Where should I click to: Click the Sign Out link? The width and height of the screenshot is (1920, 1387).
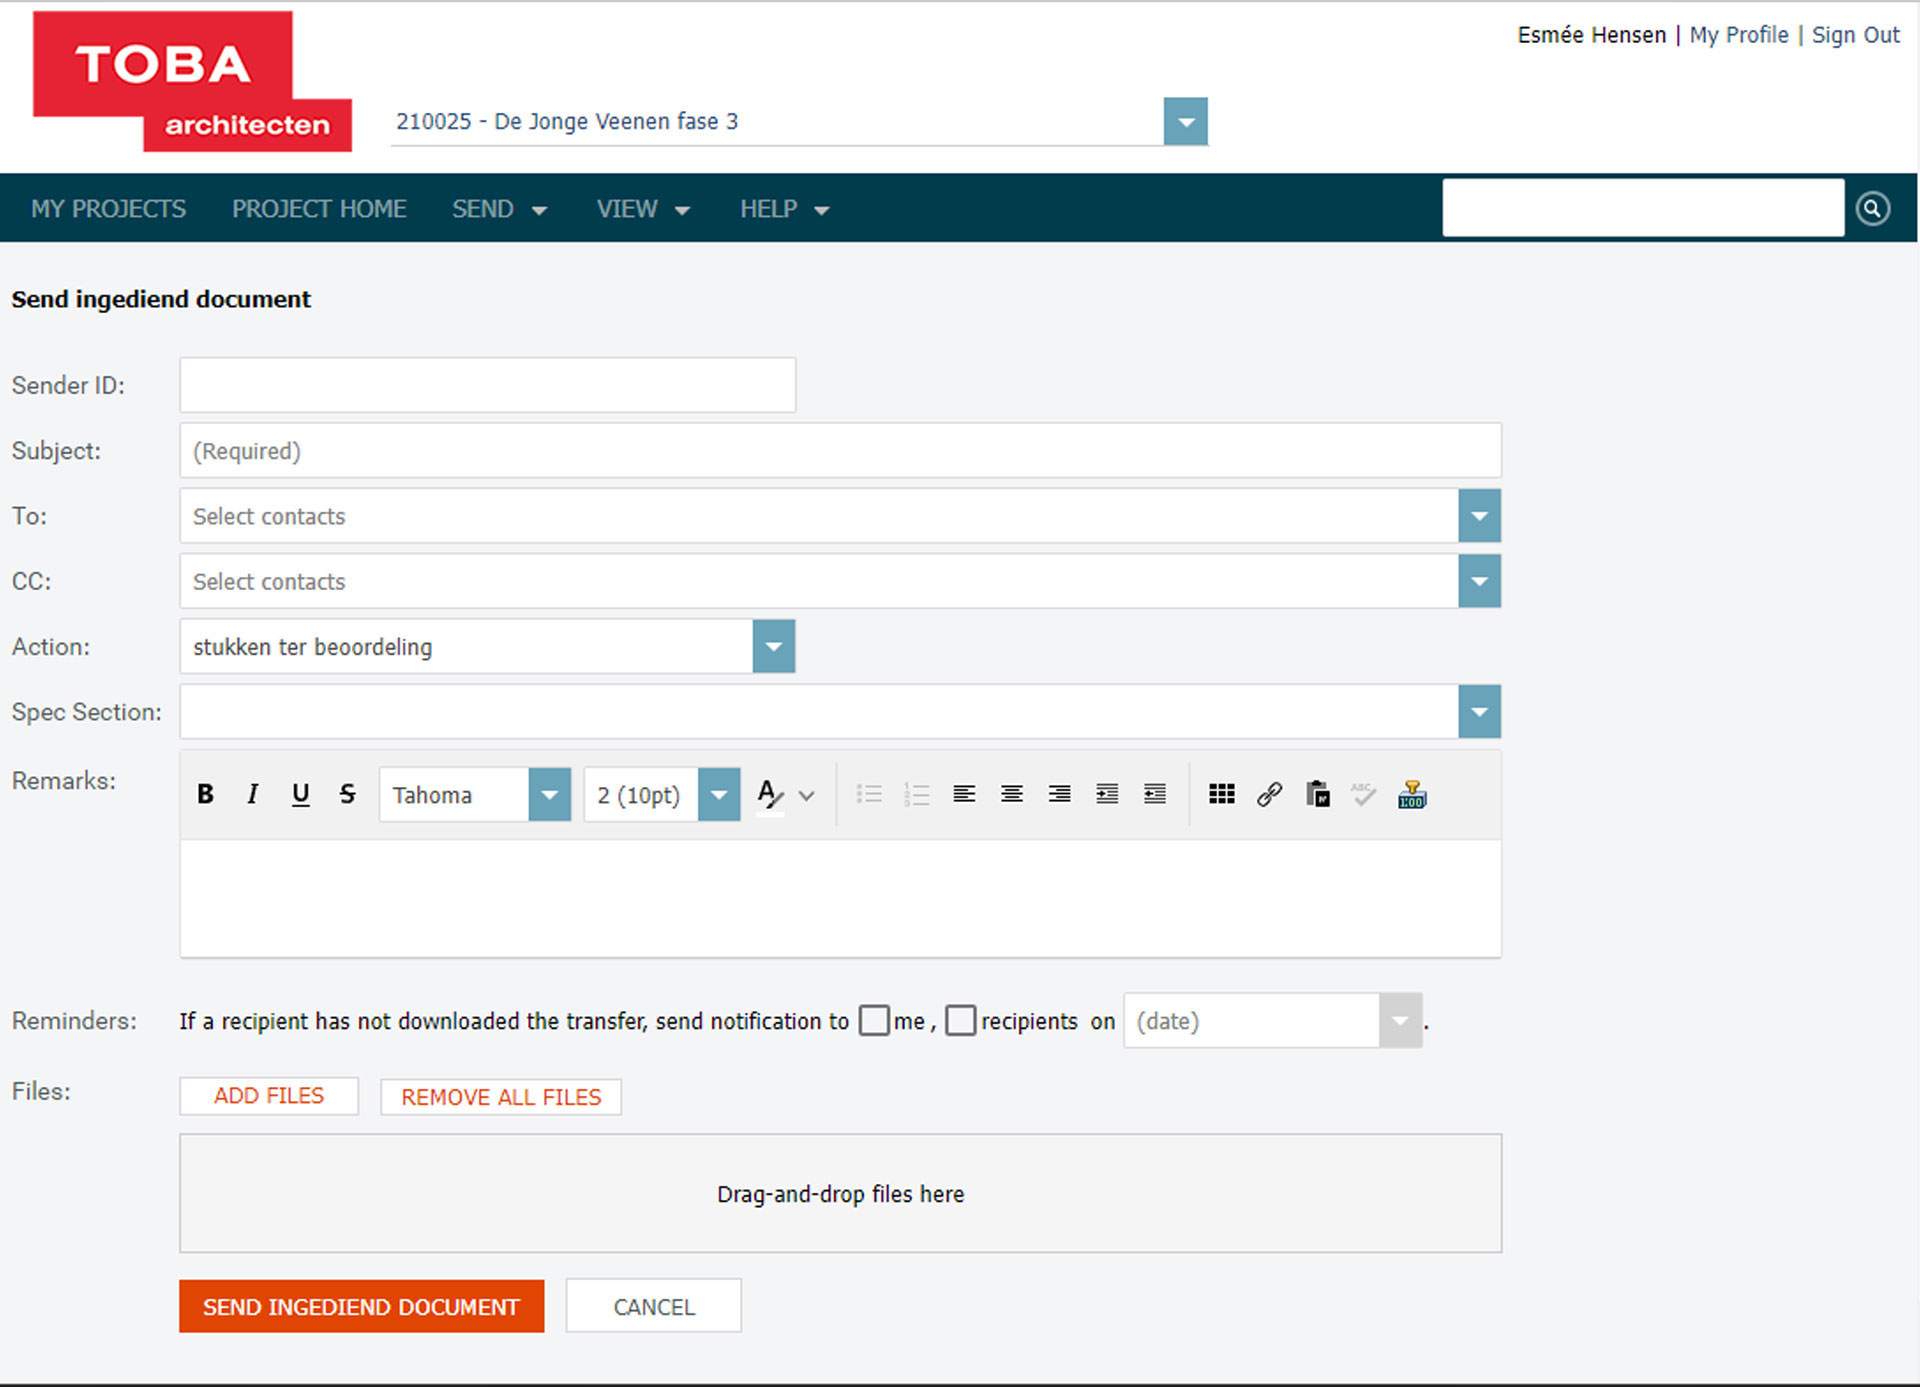(1855, 35)
